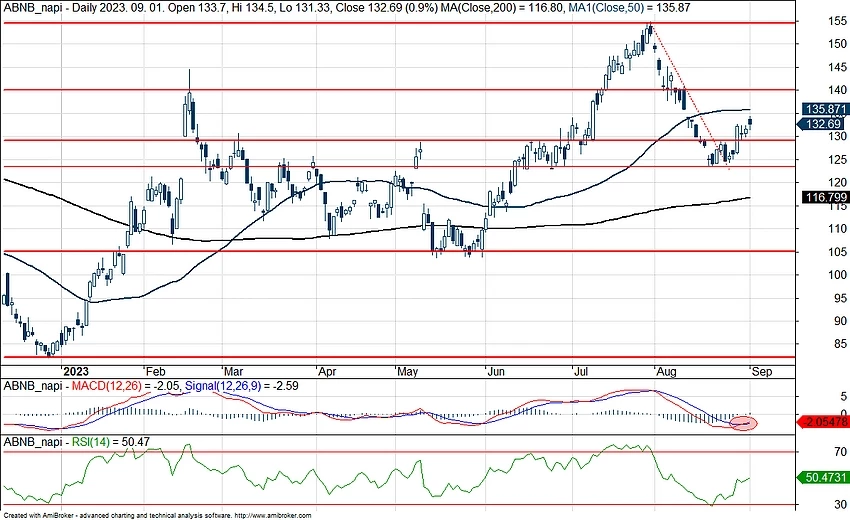
Task: Click the 116.799 MA200 value label
Action: pos(825,197)
